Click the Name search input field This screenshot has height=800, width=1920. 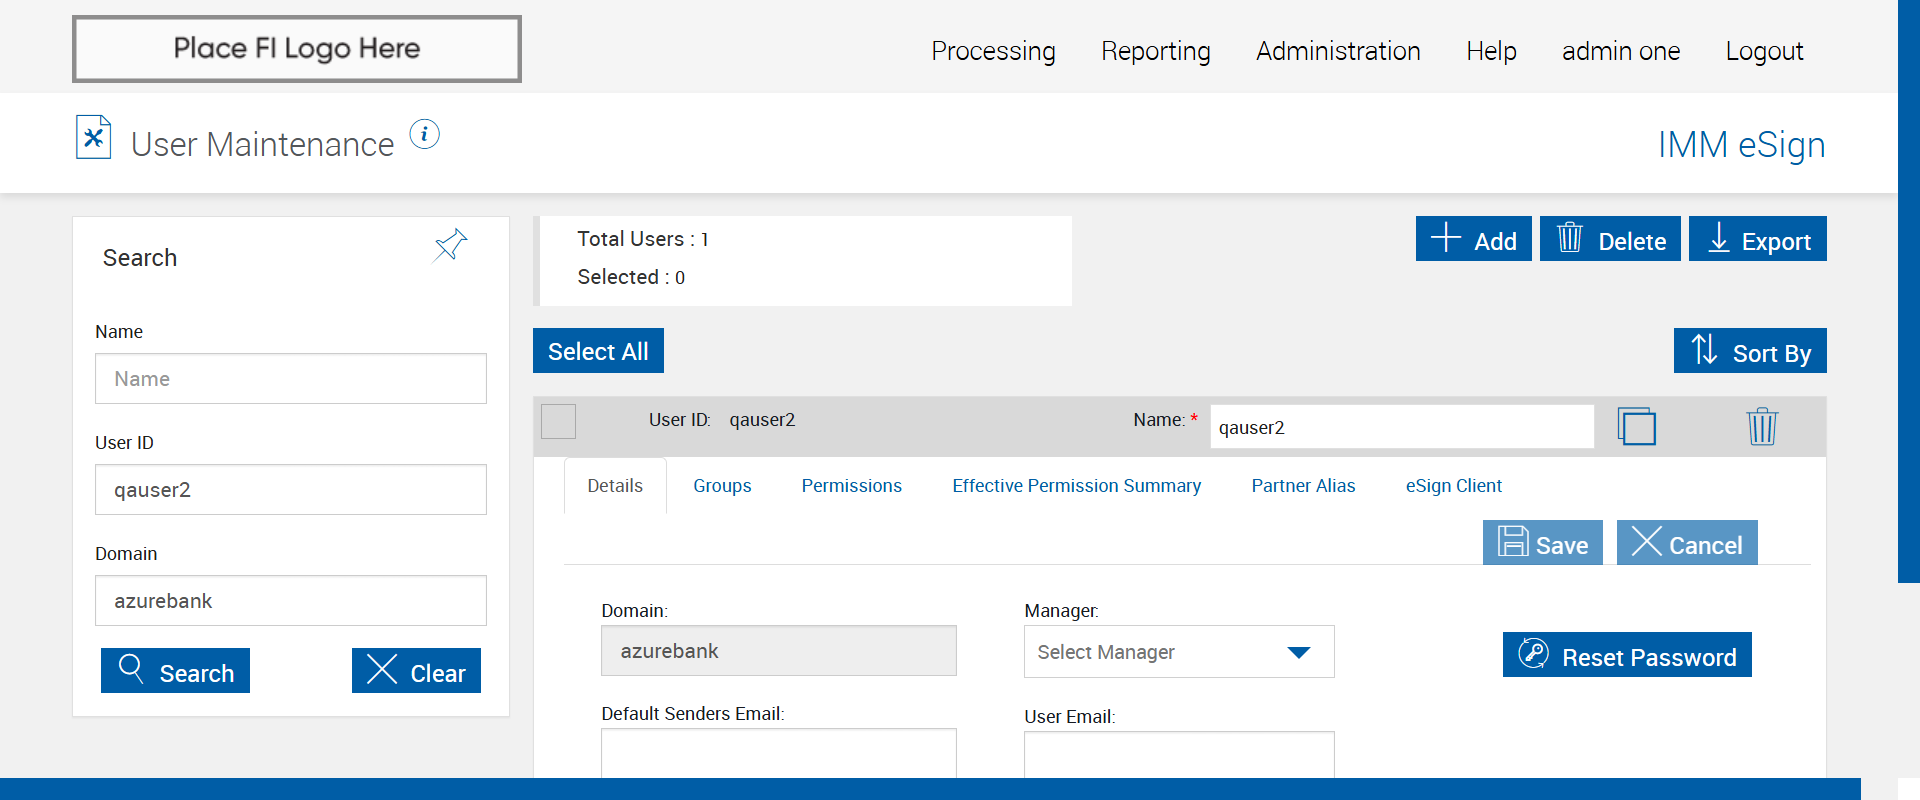coord(290,379)
